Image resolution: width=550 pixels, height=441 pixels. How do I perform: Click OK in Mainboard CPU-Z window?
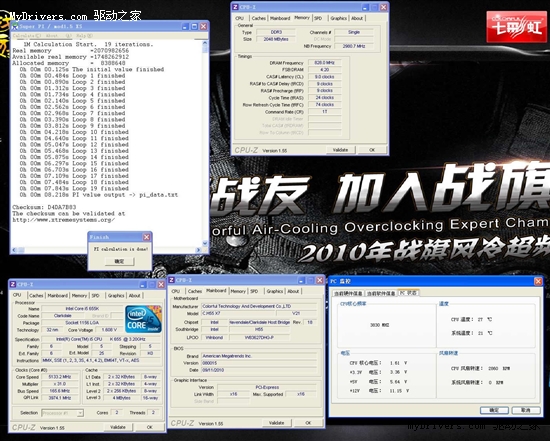308,423
